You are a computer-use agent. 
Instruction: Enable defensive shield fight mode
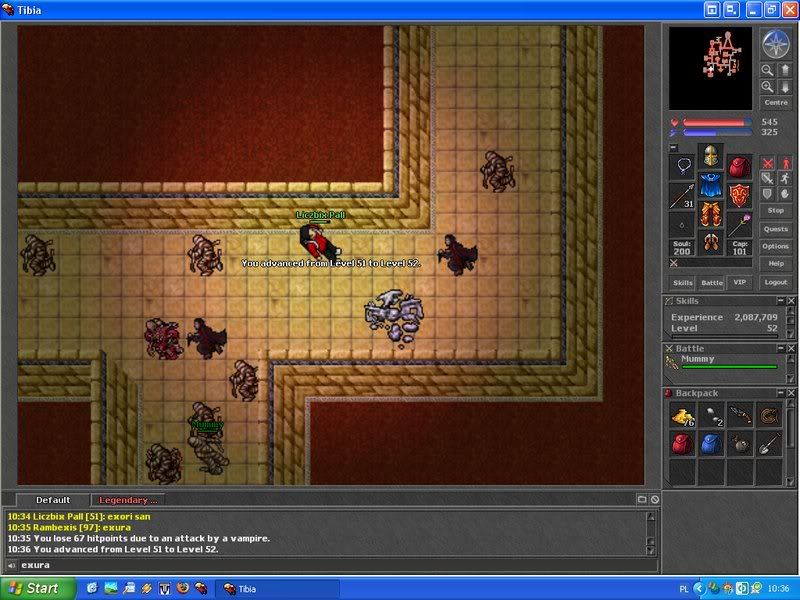[x=768, y=194]
